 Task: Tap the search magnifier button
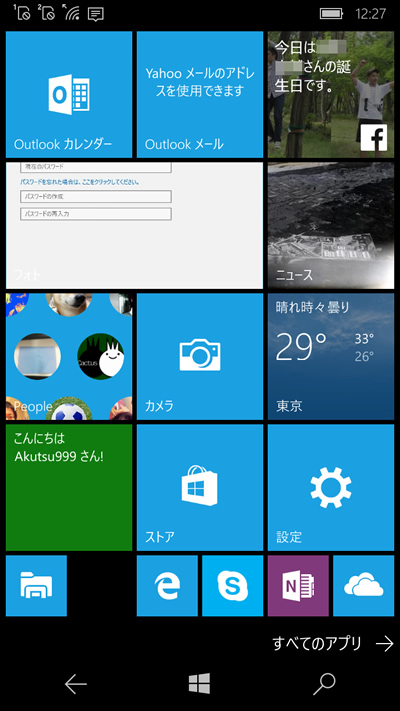[x=324, y=684]
